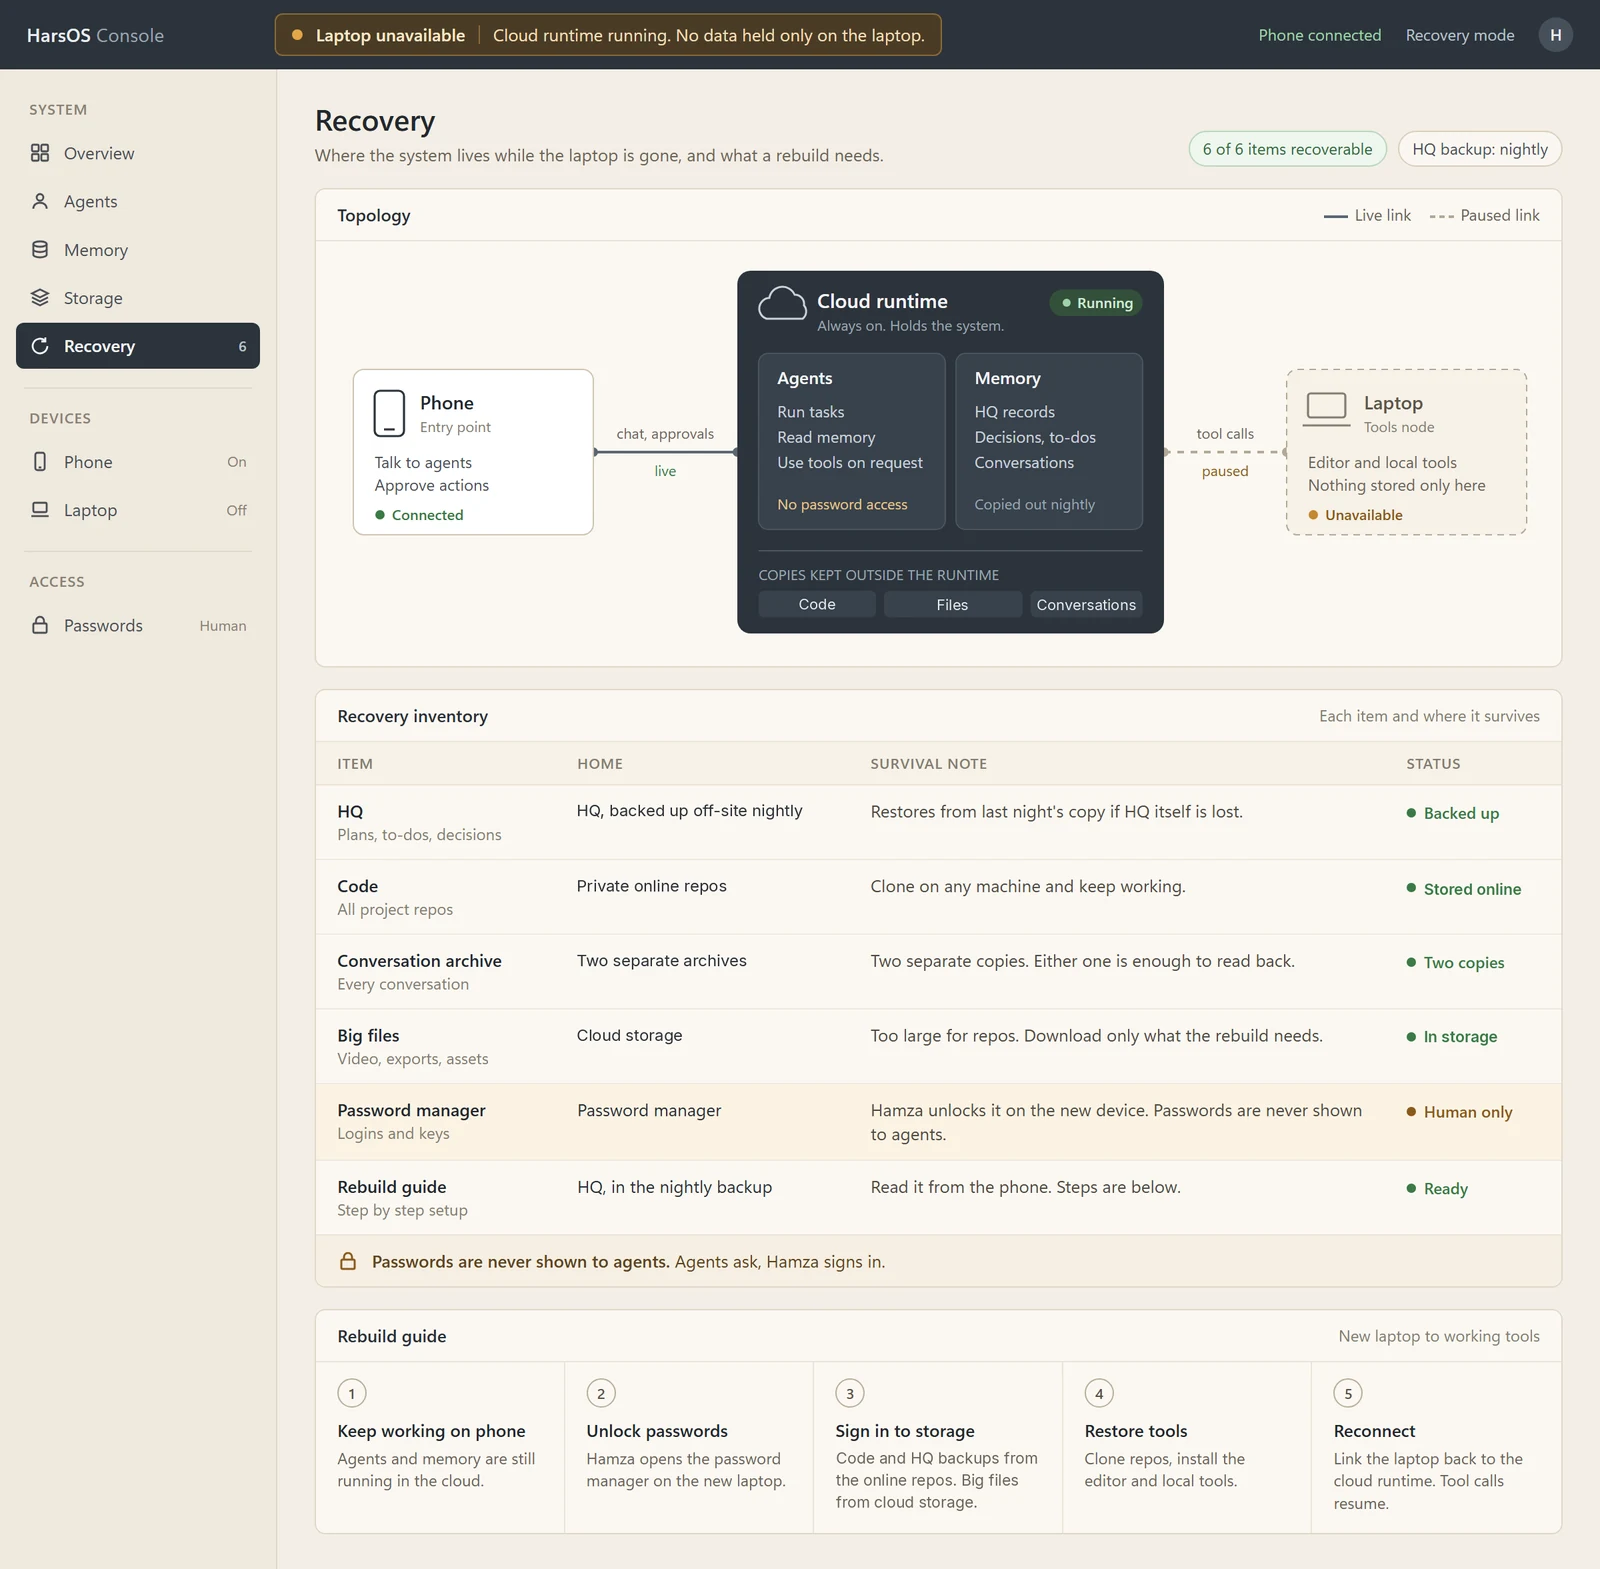Switch to the Storage section
The image size is (1600, 1569).
tap(138, 297)
